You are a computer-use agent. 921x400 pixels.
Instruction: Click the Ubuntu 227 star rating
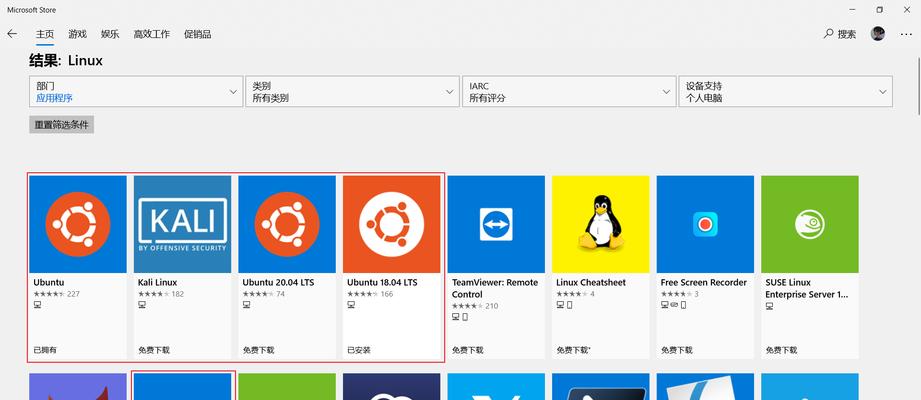56,294
